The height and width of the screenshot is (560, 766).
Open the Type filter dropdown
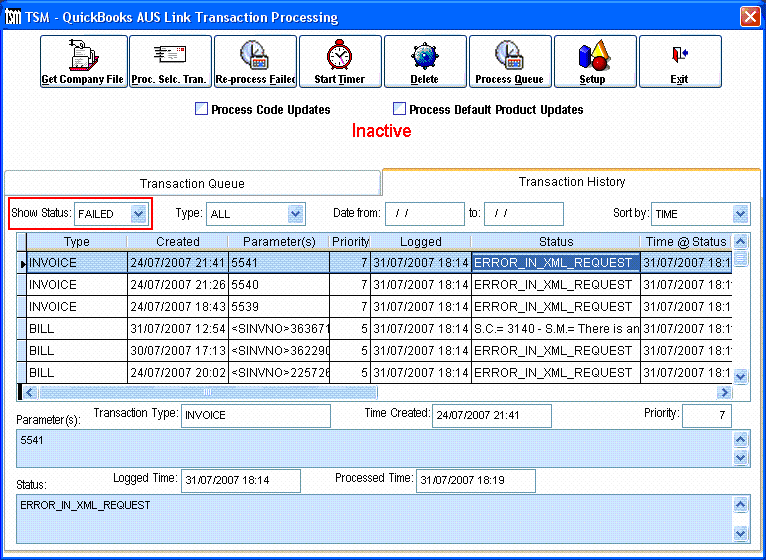click(295, 213)
